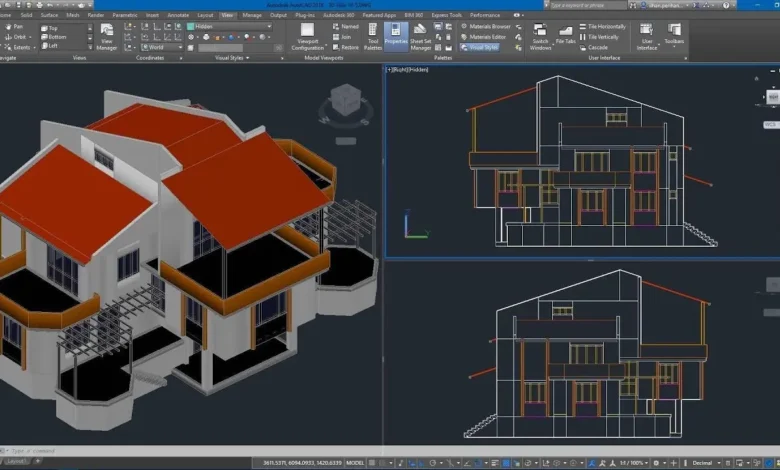The height and width of the screenshot is (470, 780).
Task: Switch to the Manage ribbon tab
Action: click(x=252, y=15)
